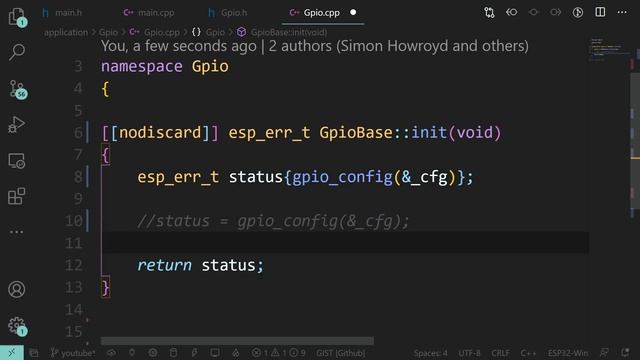This screenshot has width=640, height=360.
Task: Select ESP32-Win configuration in status bar
Action: pyautogui.click(x=568, y=353)
